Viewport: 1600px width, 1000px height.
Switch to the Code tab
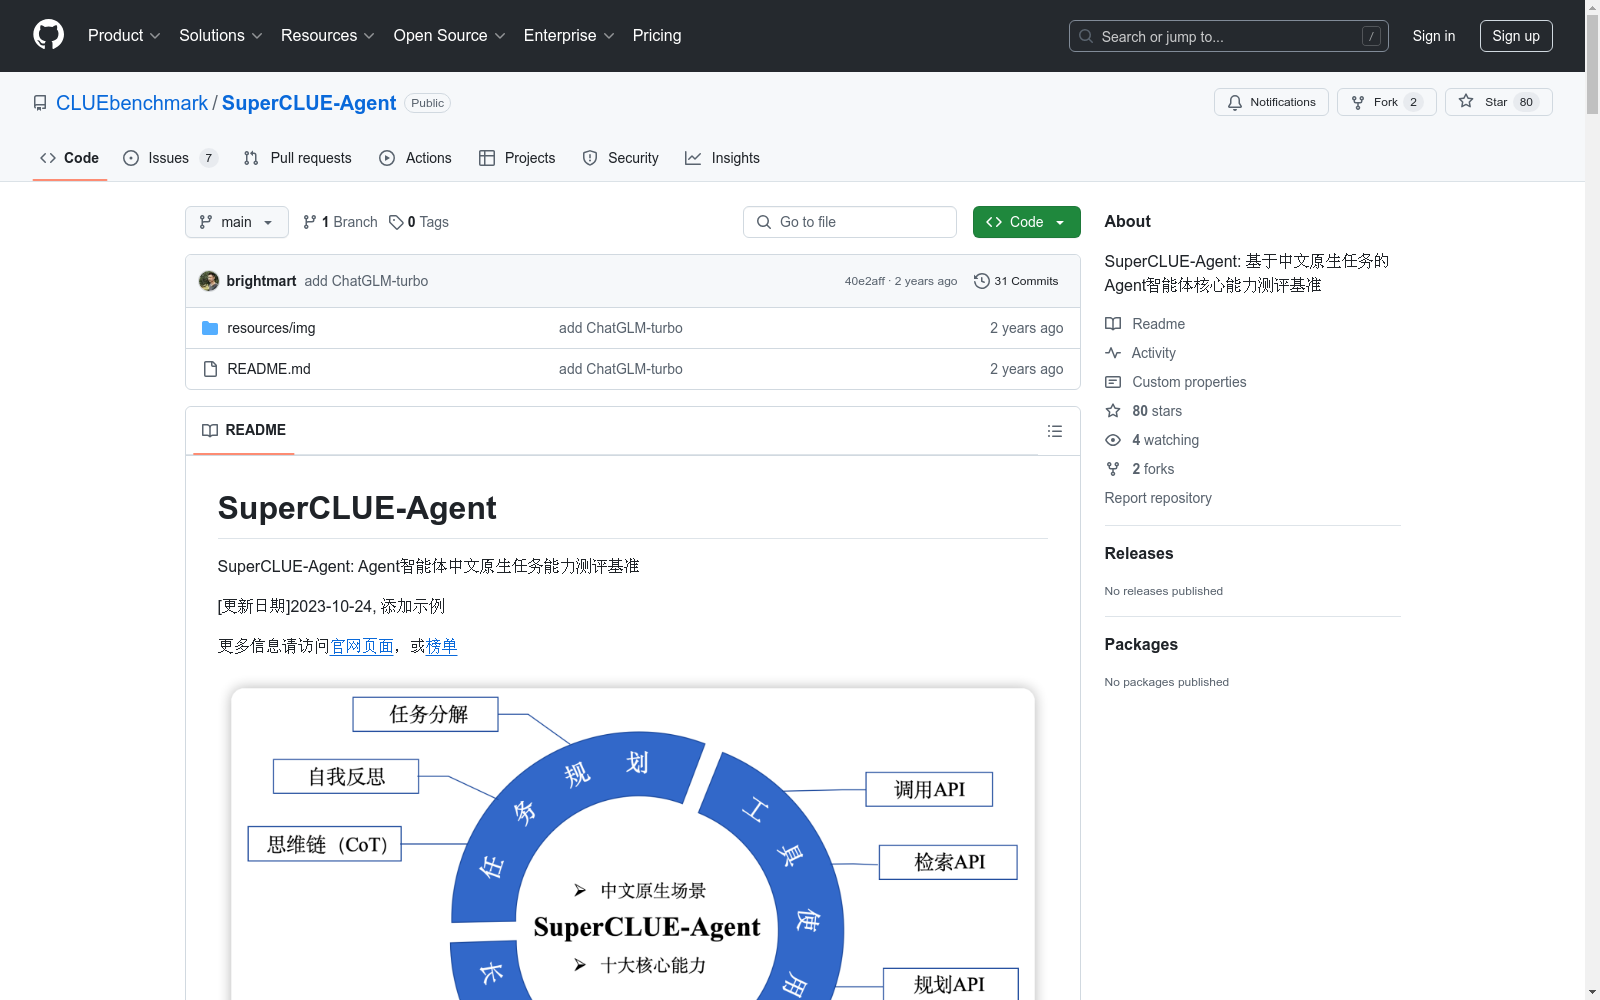tap(70, 158)
